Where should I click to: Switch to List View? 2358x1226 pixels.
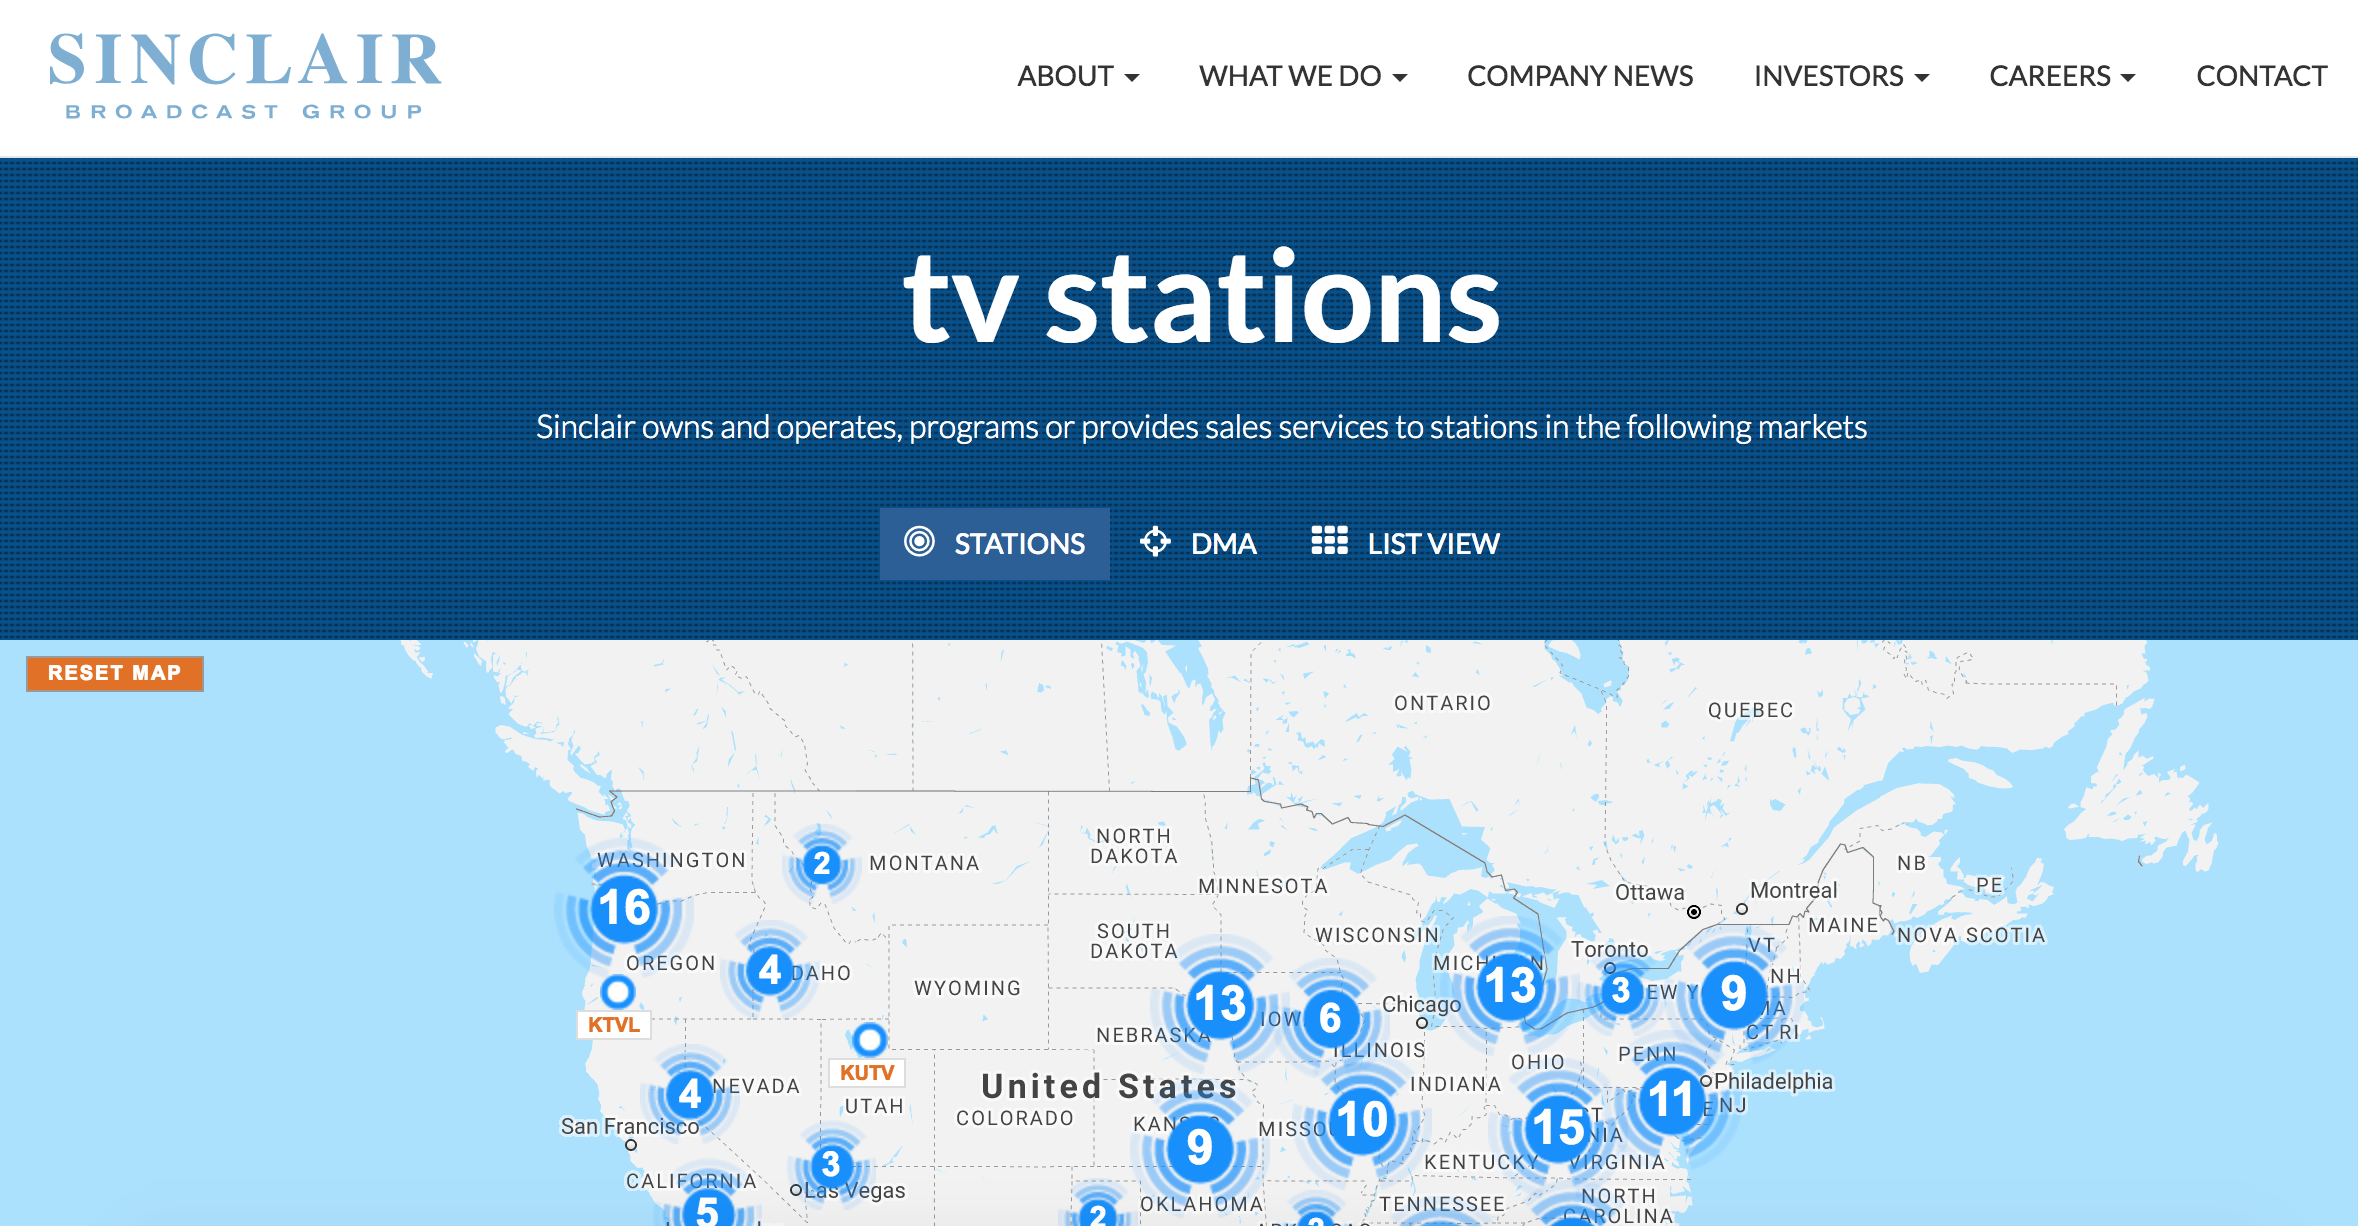[x=1405, y=543]
